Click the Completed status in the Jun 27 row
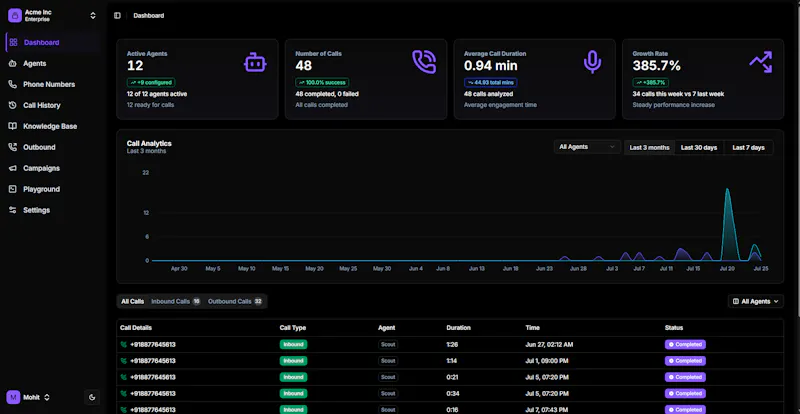Screen dimensions: 800x414 [685, 345]
